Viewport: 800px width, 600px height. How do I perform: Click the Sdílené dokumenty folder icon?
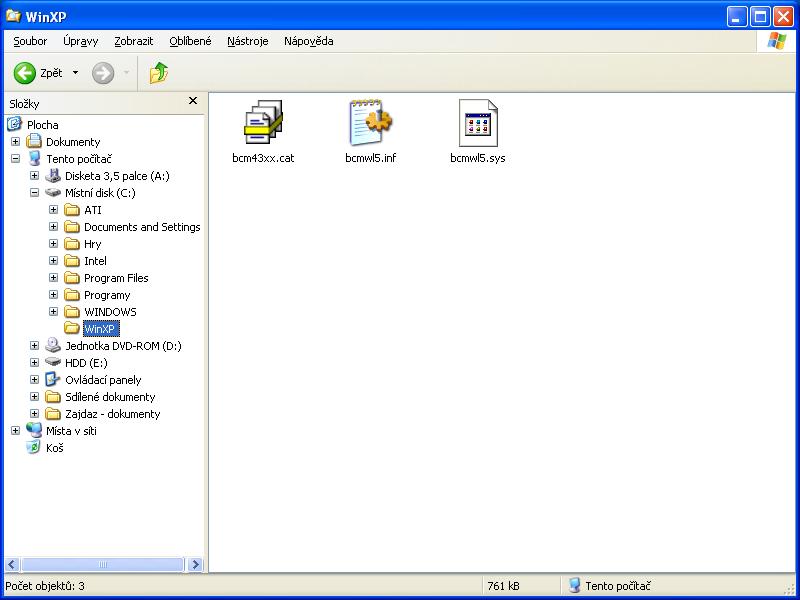53,396
